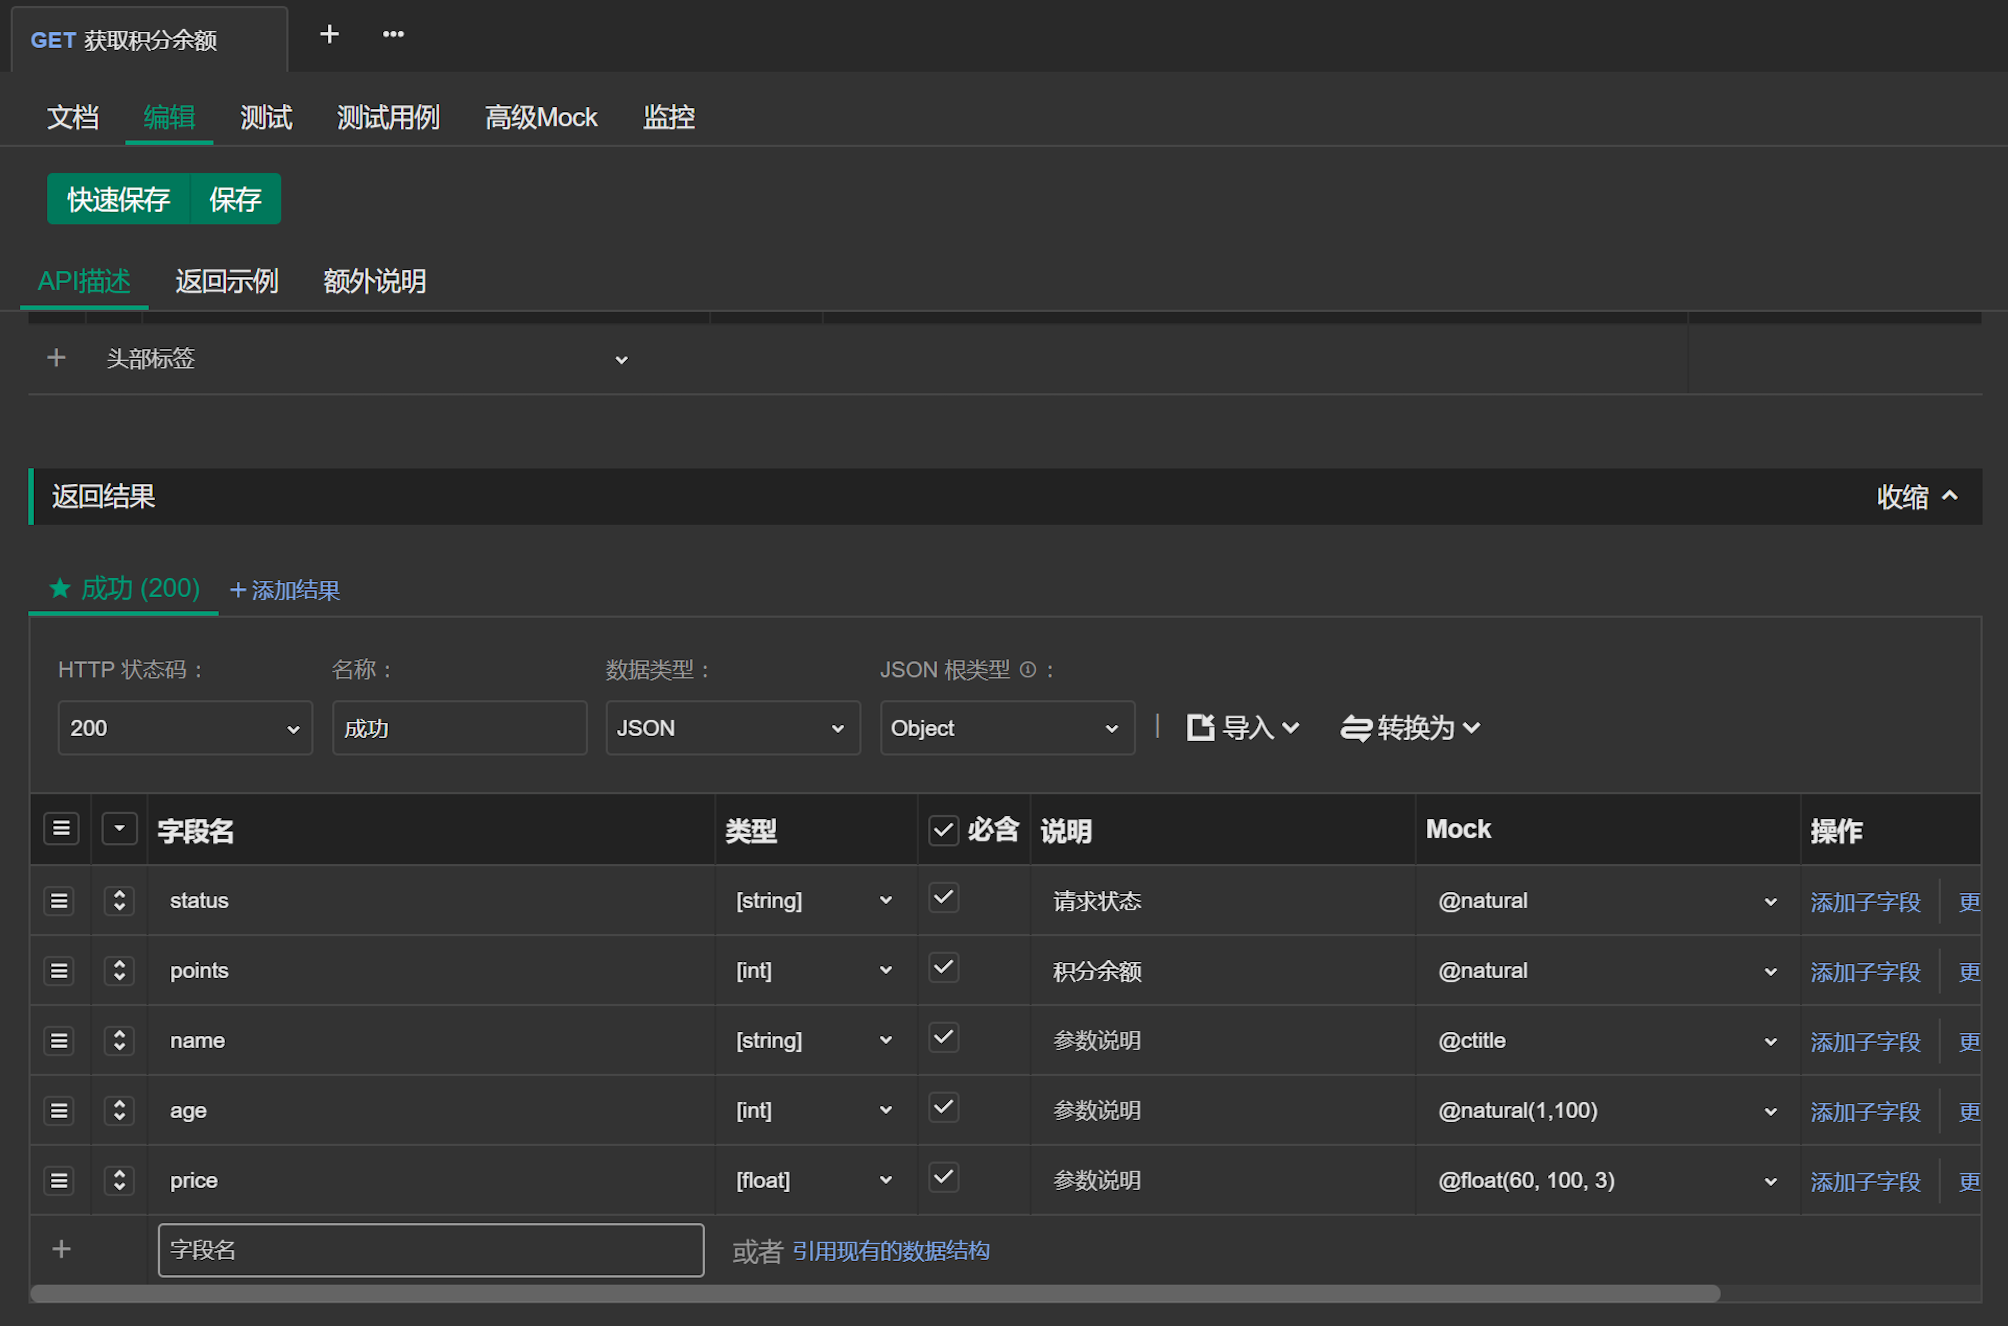Click 添加子字段 for the status row
This screenshot has width=2008, height=1326.
1865,902
